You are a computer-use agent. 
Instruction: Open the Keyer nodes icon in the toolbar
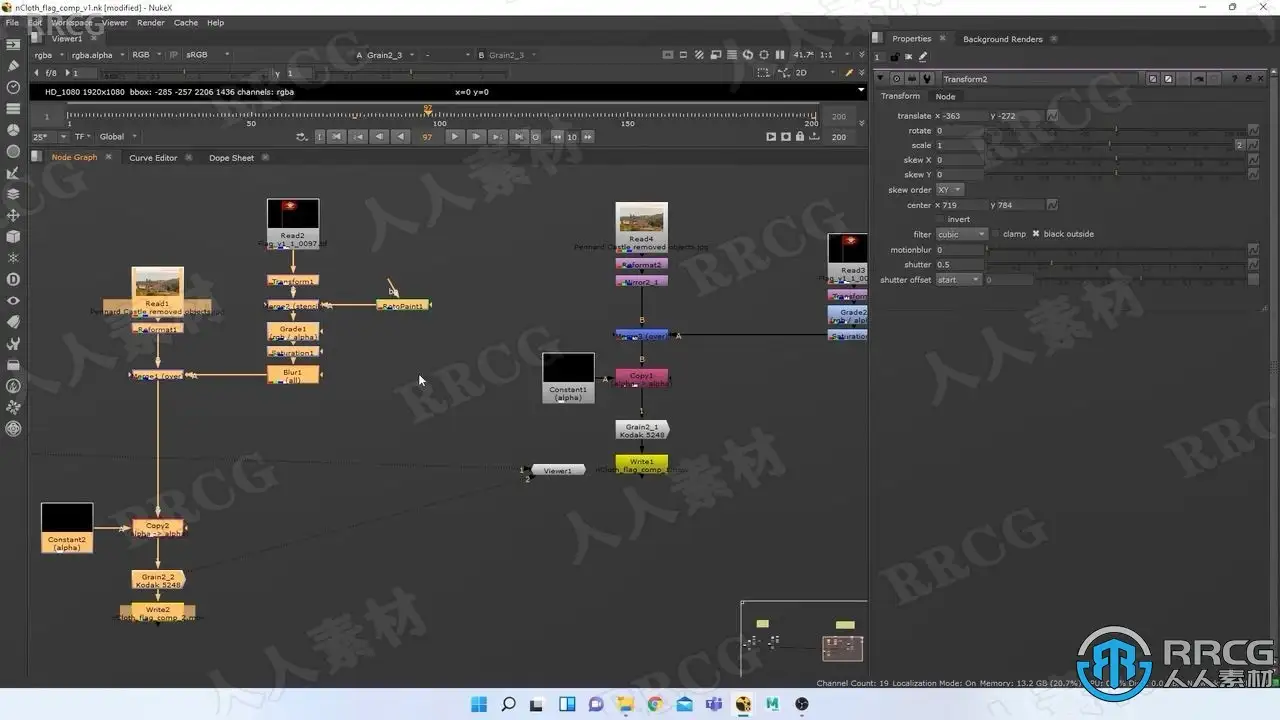pyautogui.click(x=13, y=172)
